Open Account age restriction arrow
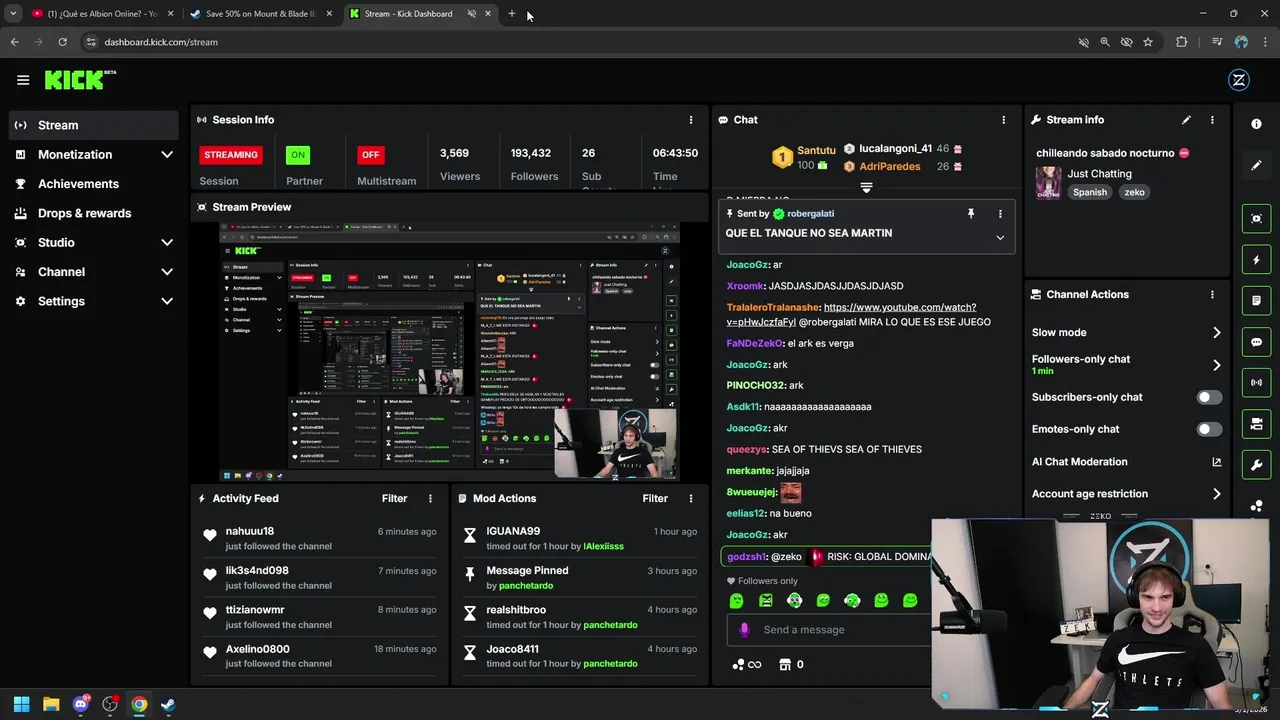The width and height of the screenshot is (1280, 720). tap(1216, 494)
